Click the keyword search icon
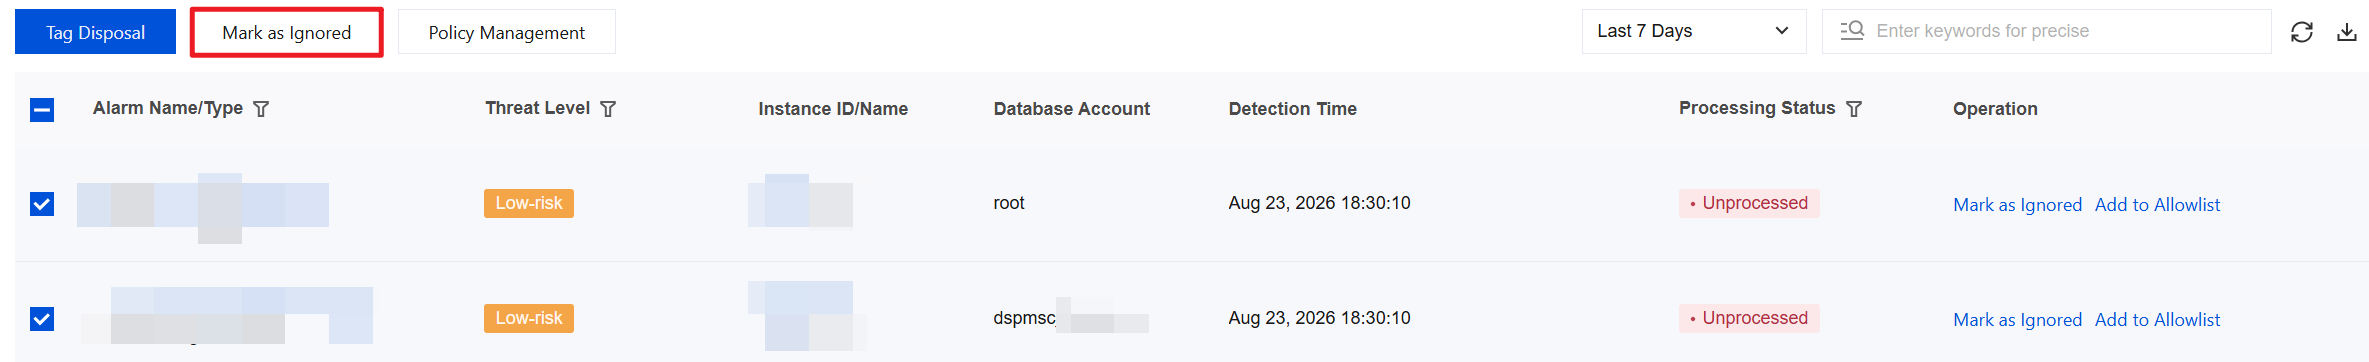This screenshot has width=2369, height=362. coord(1852,31)
